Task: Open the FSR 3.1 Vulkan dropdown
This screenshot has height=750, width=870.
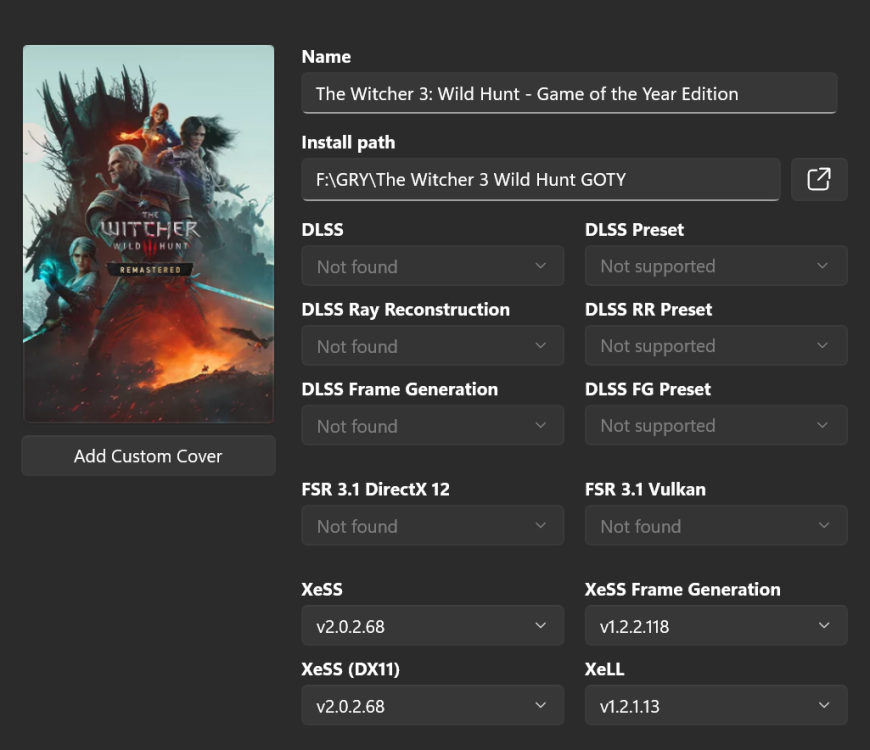Action: (x=716, y=525)
